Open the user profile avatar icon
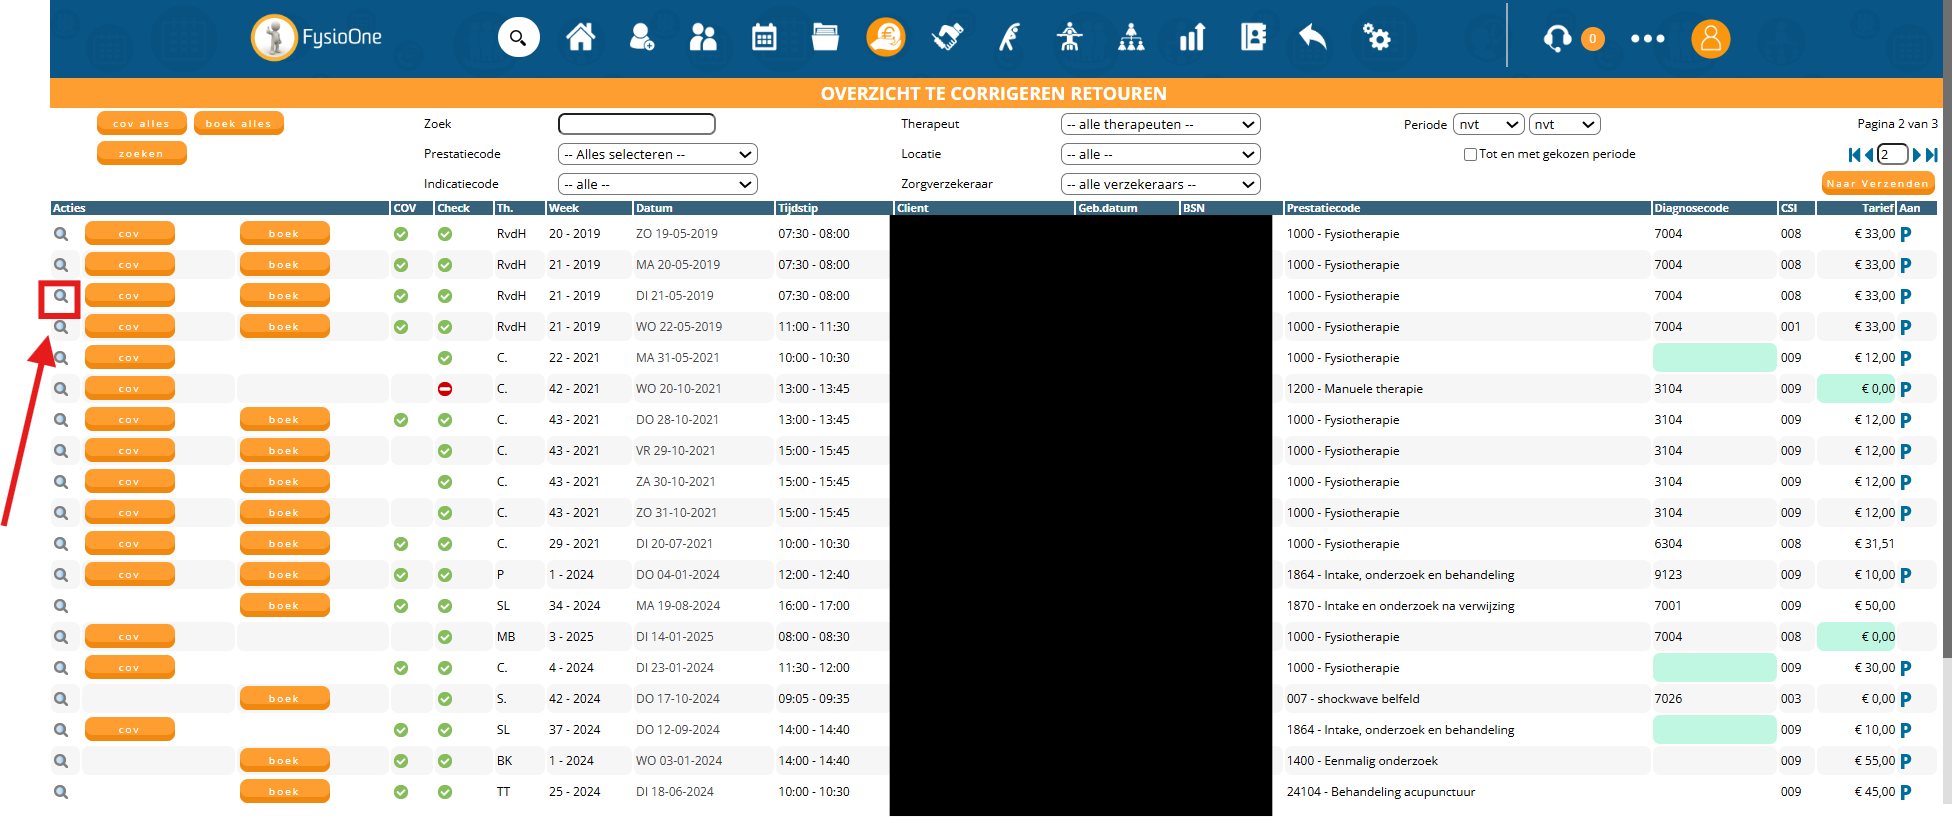The image size is (1952, 817). (1710, 39)
